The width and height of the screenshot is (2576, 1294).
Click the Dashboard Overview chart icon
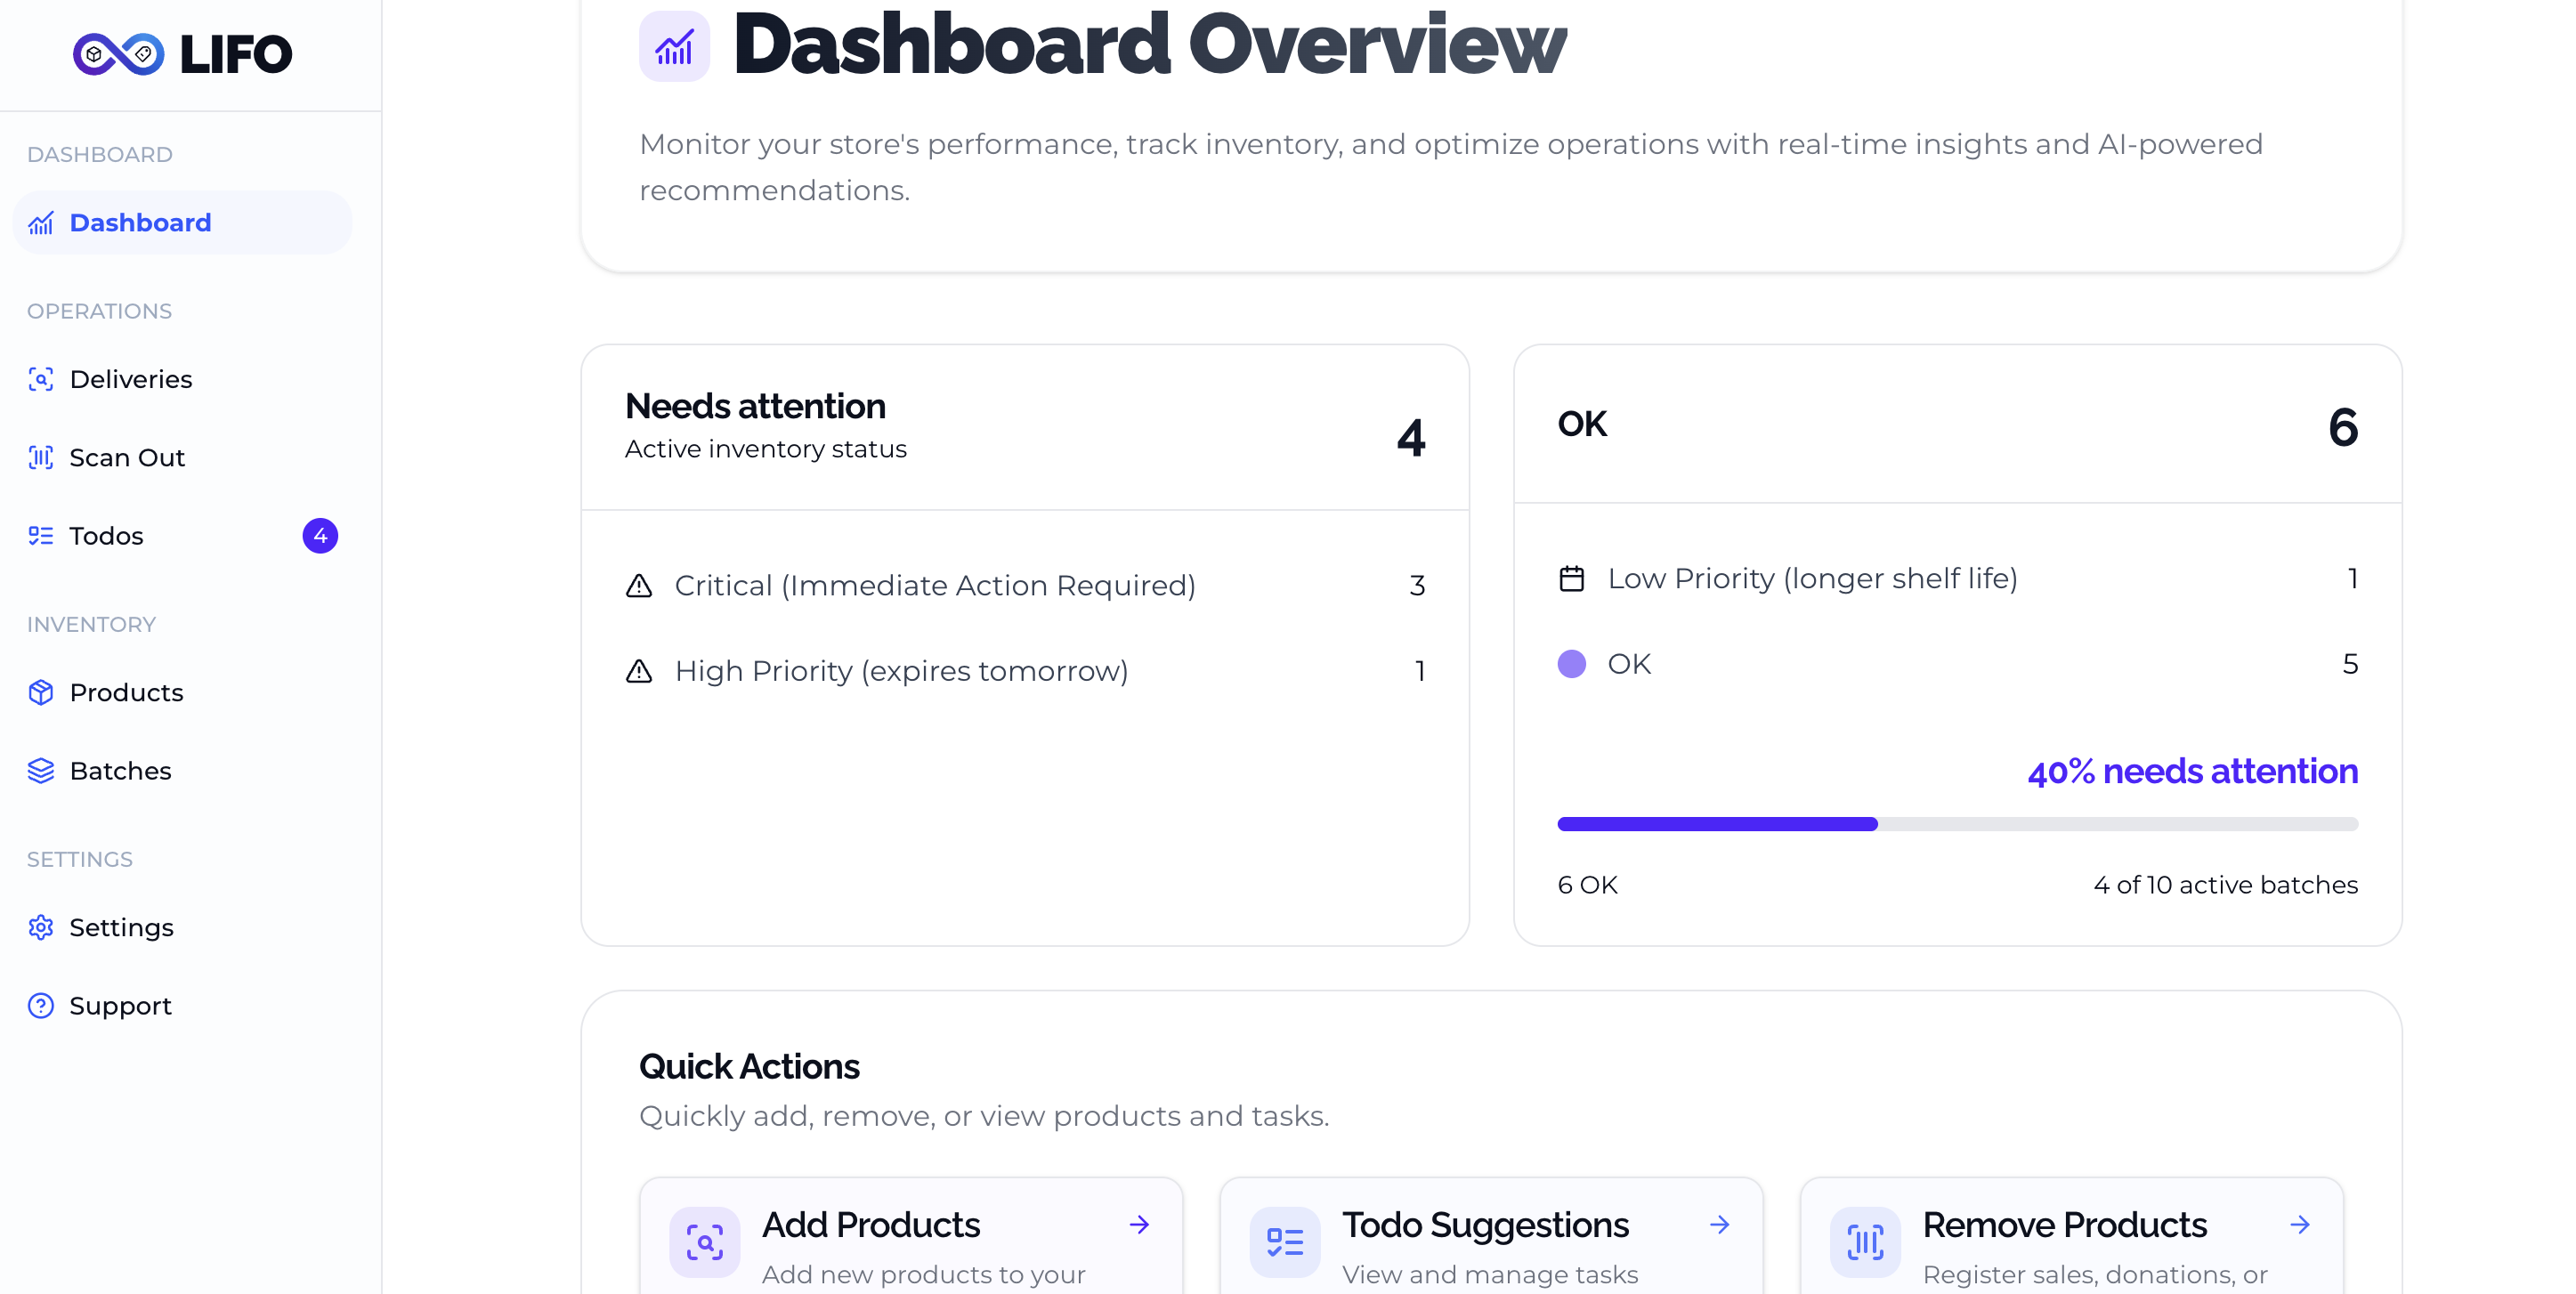(674, 46)
